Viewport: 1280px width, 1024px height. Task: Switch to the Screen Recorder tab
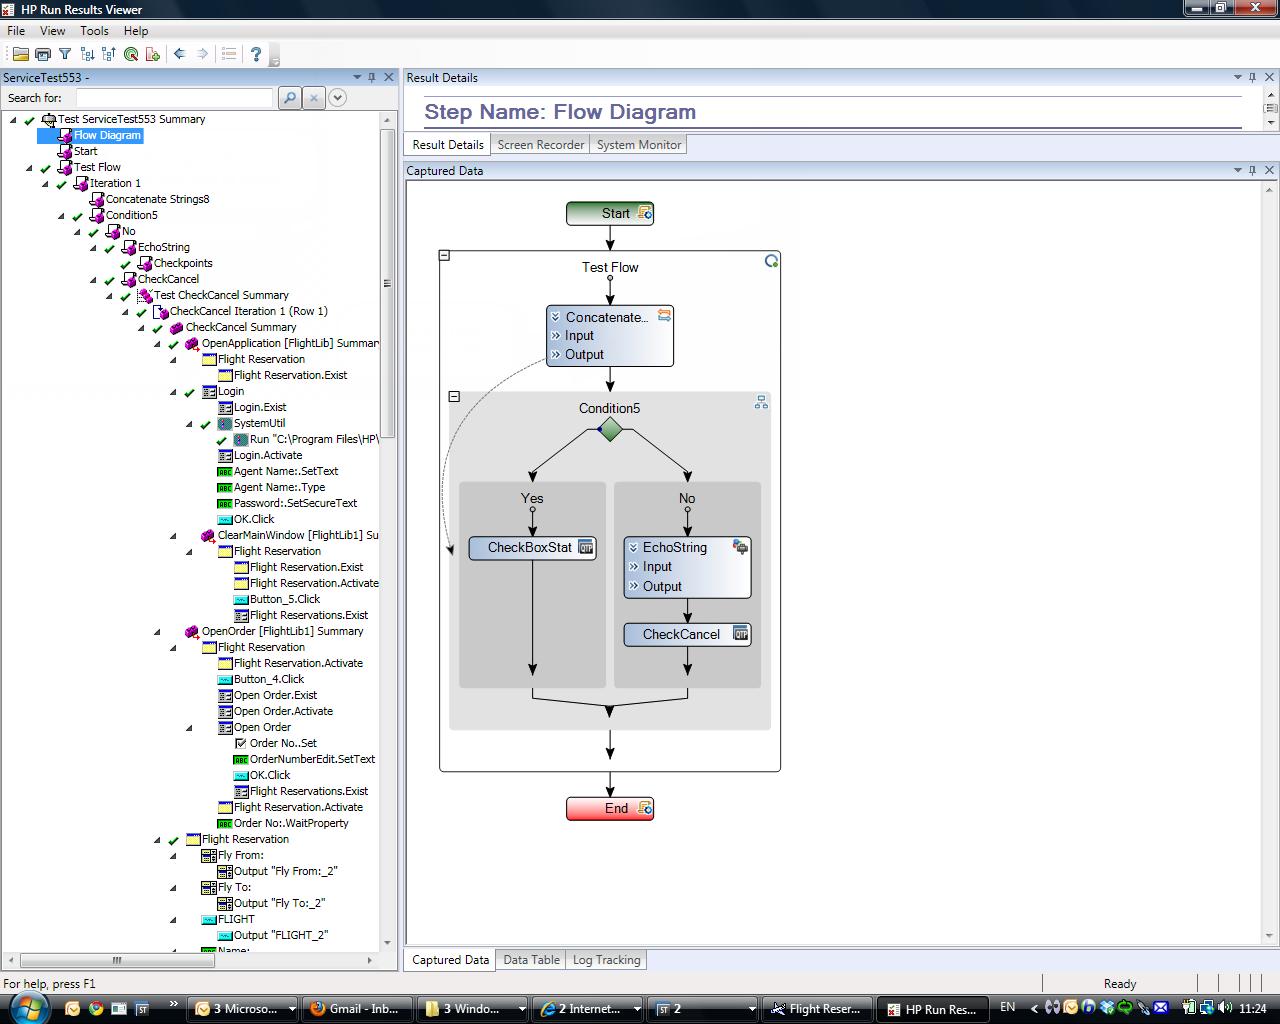tap(540, 145)
